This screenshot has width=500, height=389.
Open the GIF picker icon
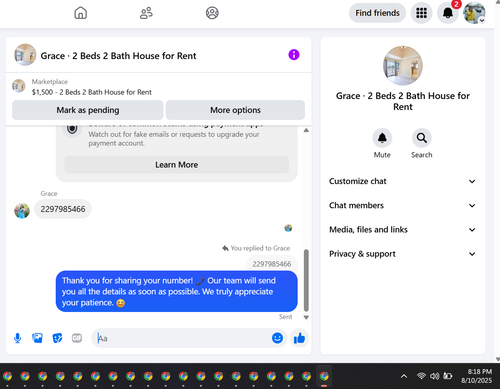coord(77,338)
